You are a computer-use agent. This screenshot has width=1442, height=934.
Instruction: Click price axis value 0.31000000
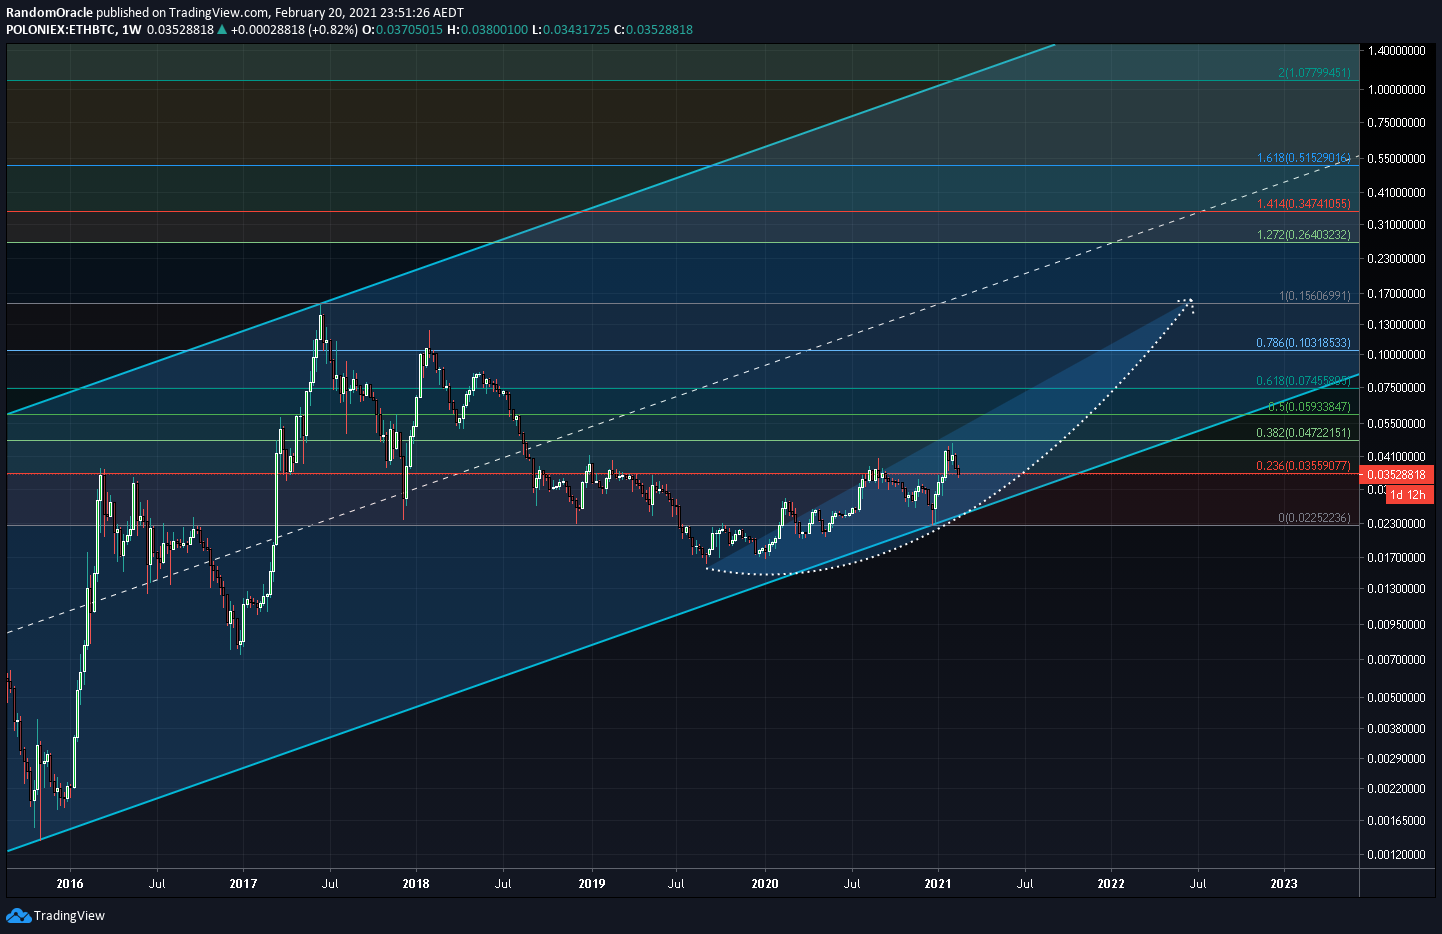coord(1396,225)
